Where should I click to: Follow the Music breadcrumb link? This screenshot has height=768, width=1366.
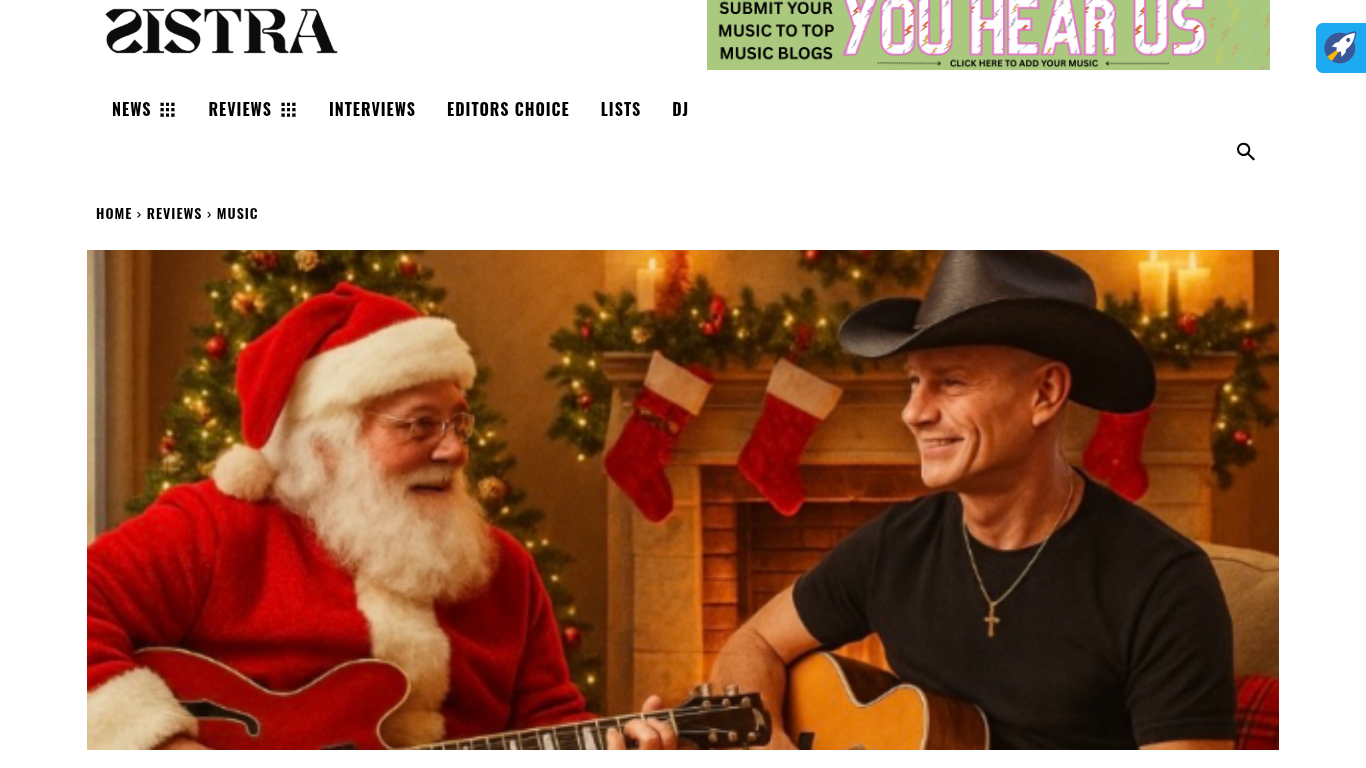[x=237, y=213]
